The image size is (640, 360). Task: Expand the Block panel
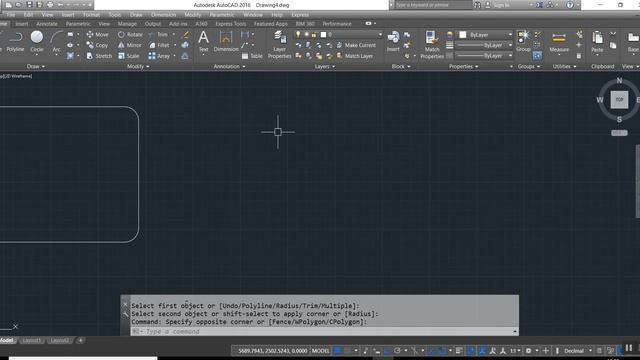tap(401, 66)
